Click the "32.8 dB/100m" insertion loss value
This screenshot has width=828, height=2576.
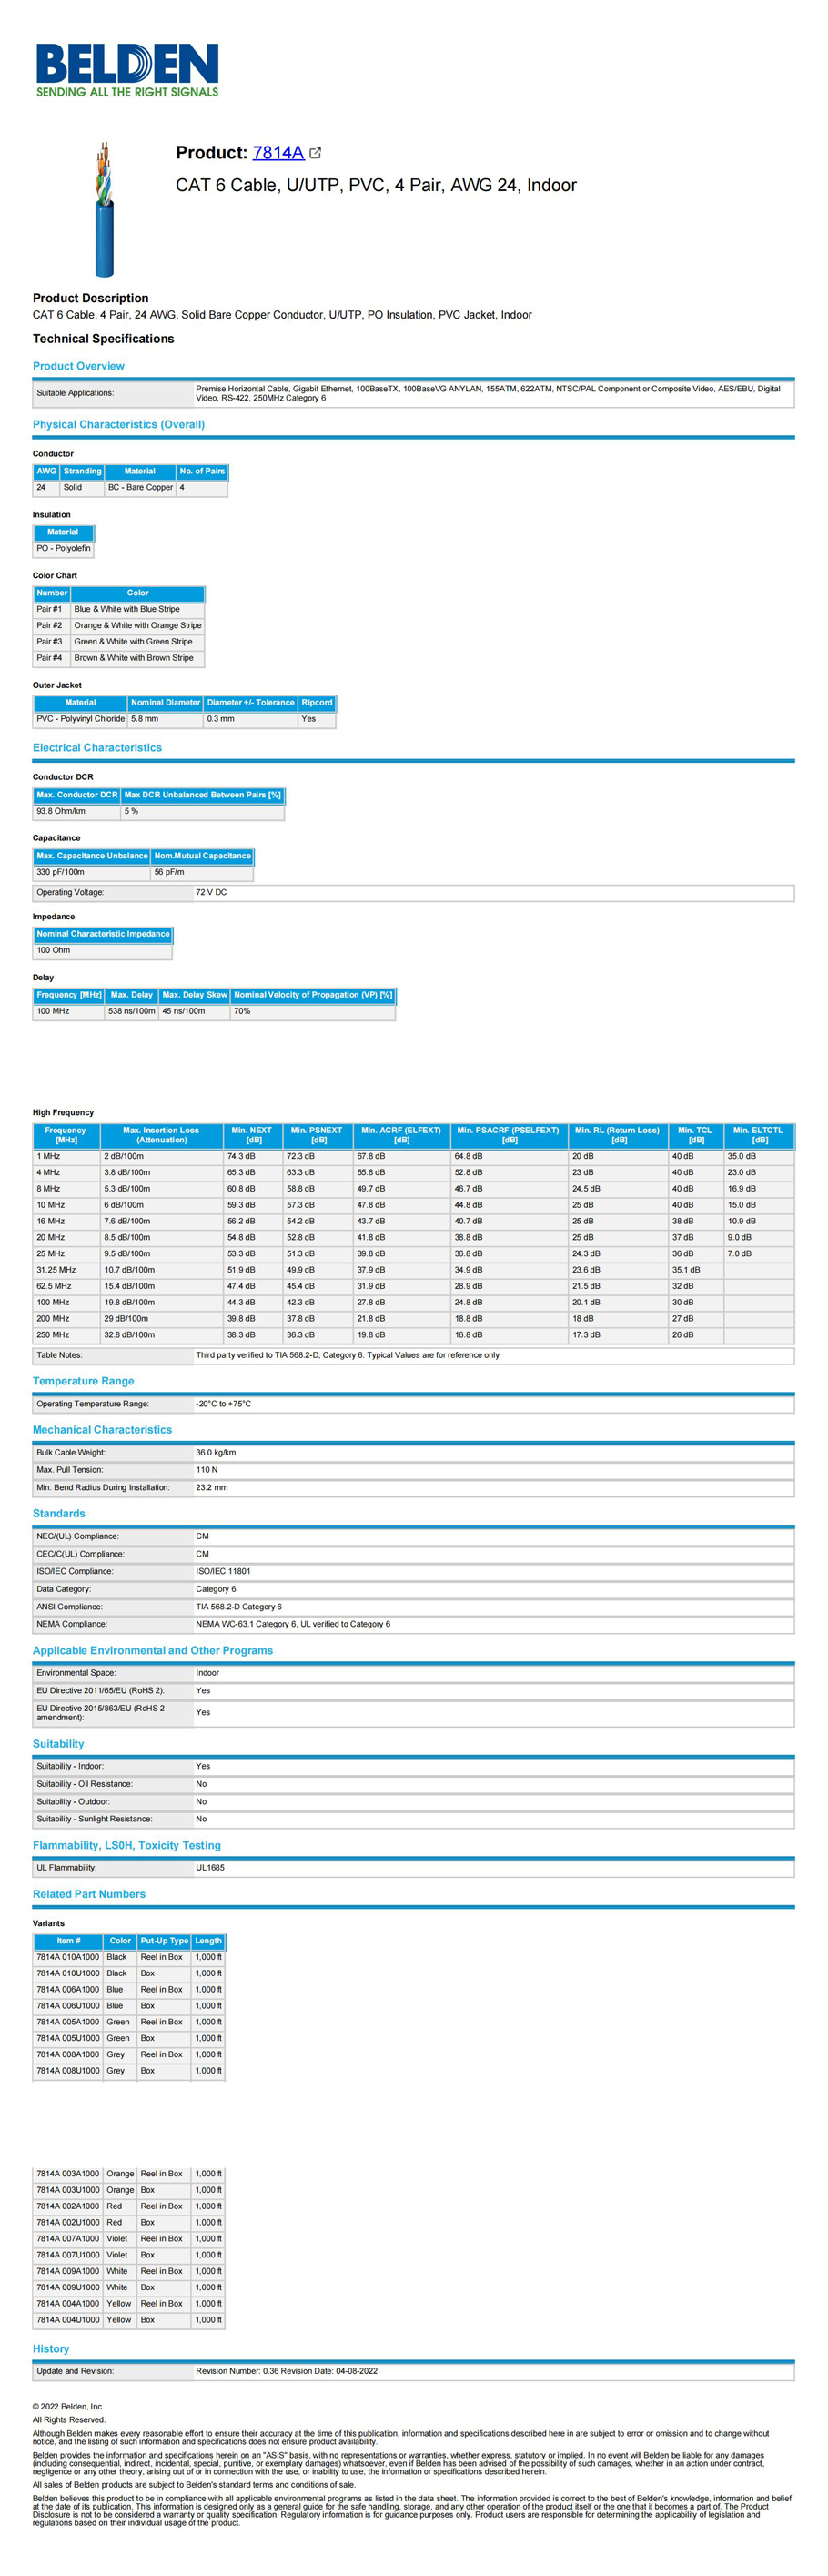(x=161, y=1336)
